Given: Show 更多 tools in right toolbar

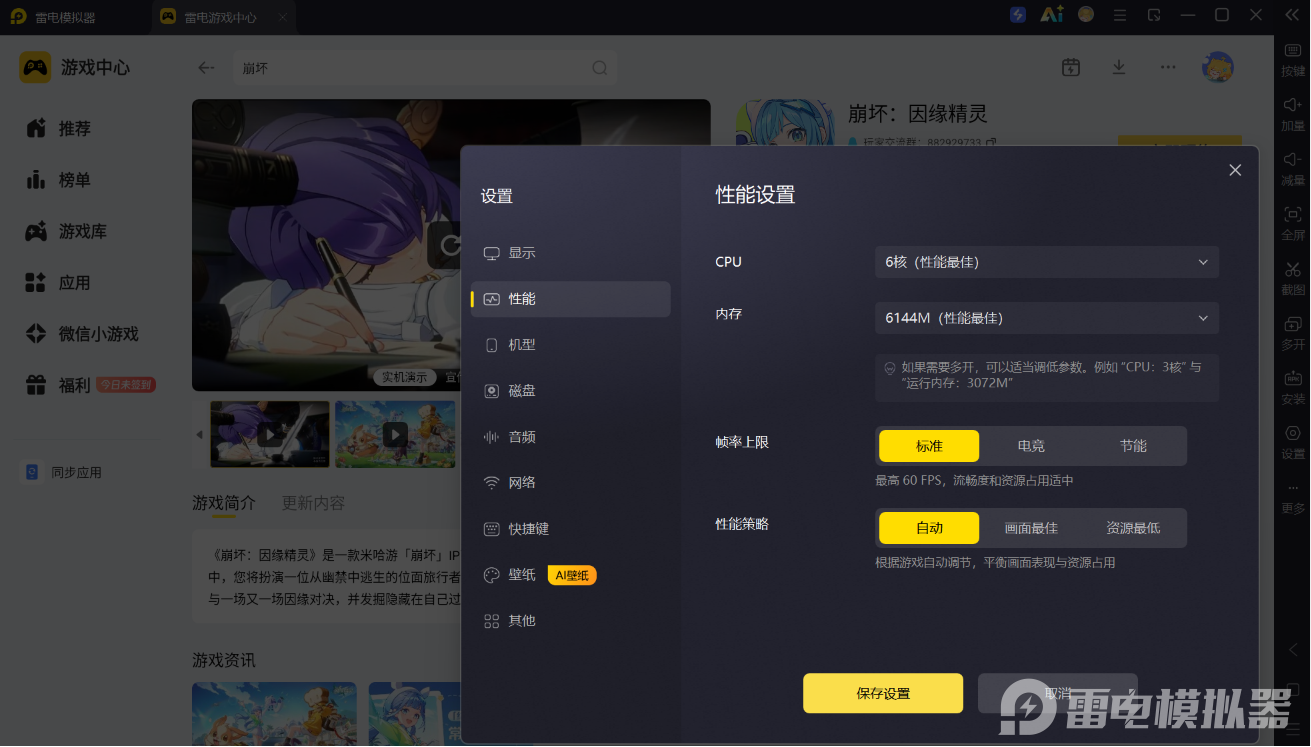Looking at the screenshot, I should [x=1293, y=497].
